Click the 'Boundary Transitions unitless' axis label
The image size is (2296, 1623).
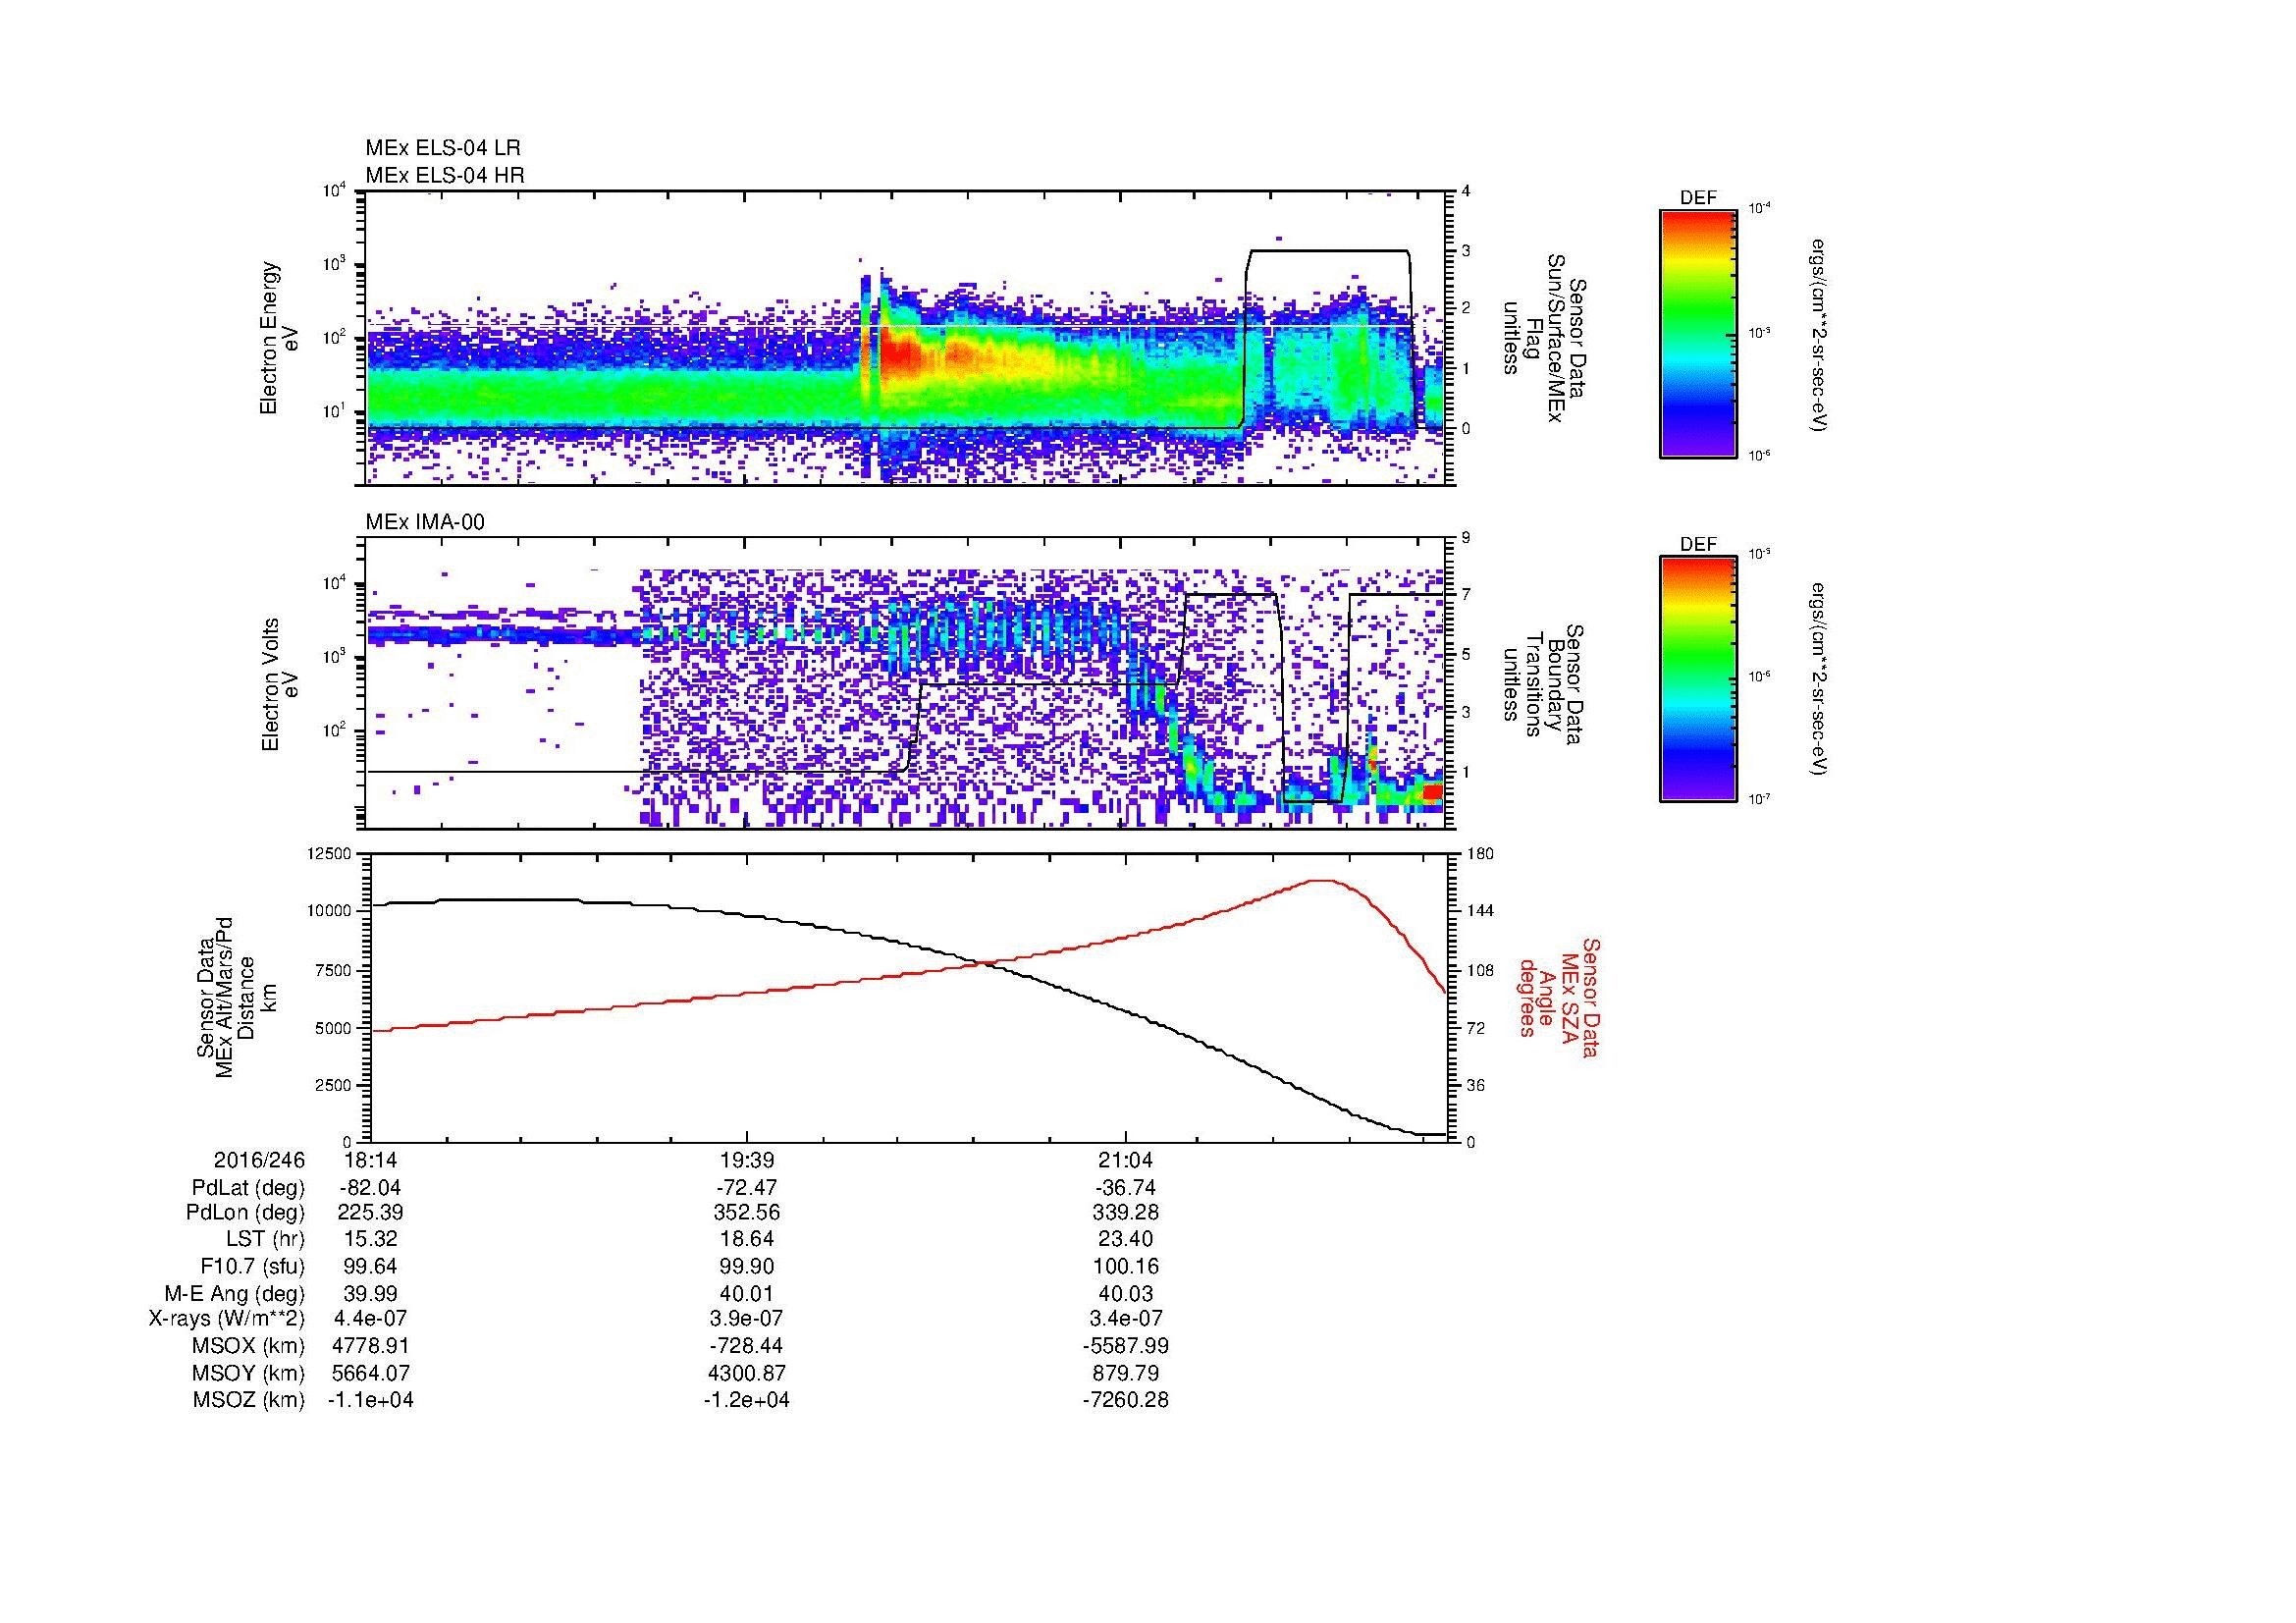click(1544, 686)
